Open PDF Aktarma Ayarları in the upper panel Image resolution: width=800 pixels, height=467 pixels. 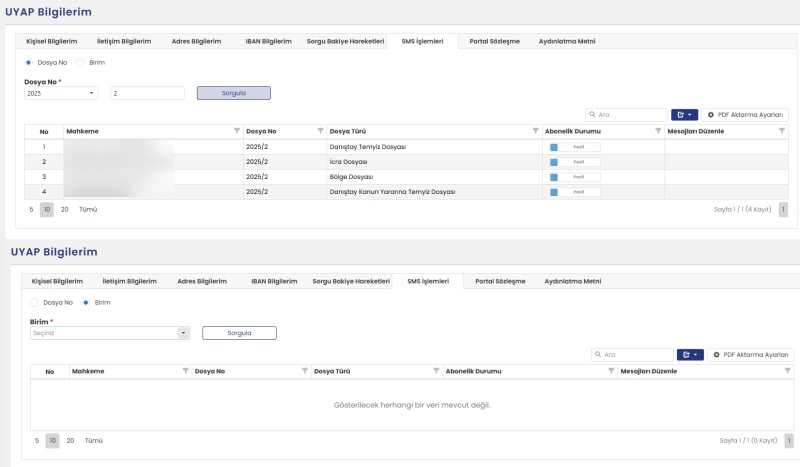click(x=746, y=115)
